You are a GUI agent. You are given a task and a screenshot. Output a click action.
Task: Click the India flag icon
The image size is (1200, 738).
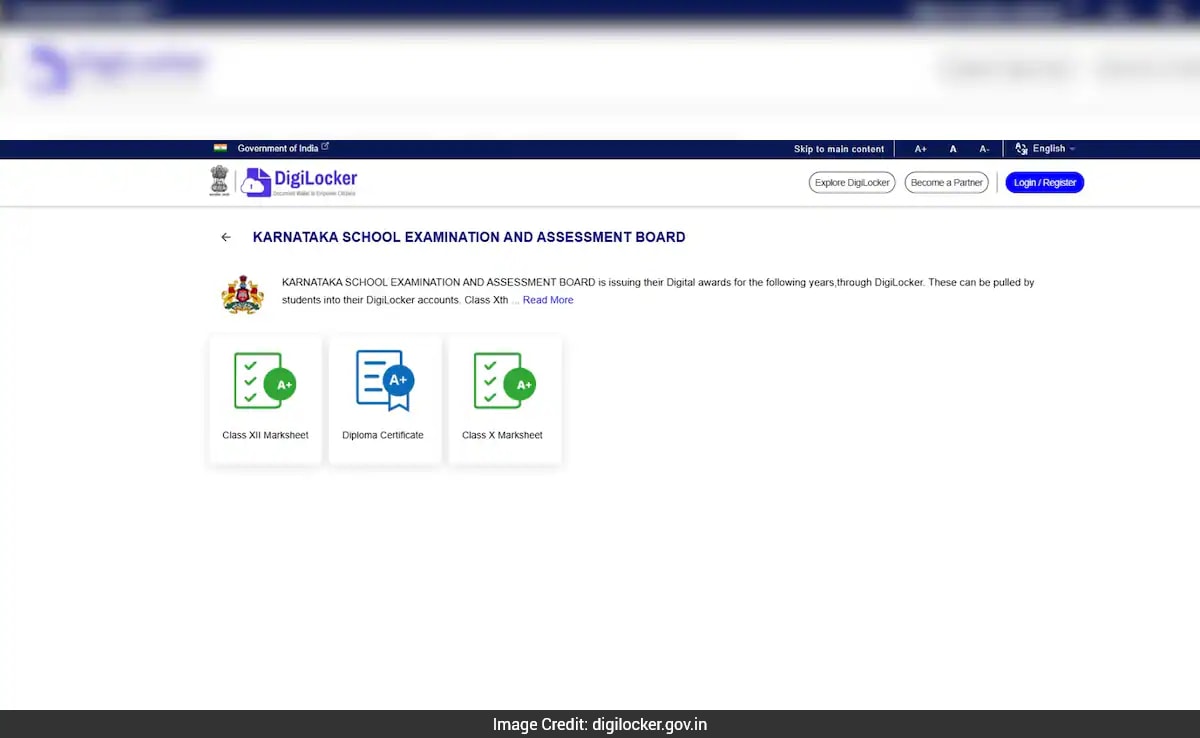[220, 148]
